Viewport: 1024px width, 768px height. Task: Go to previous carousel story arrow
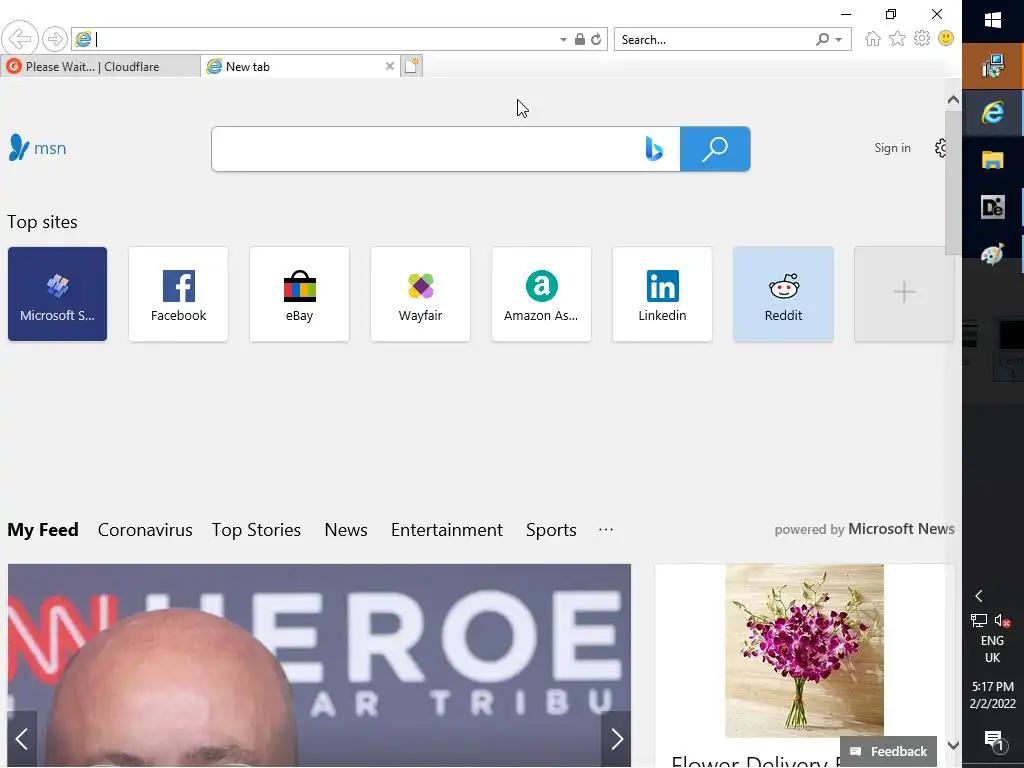click(22, 739)
